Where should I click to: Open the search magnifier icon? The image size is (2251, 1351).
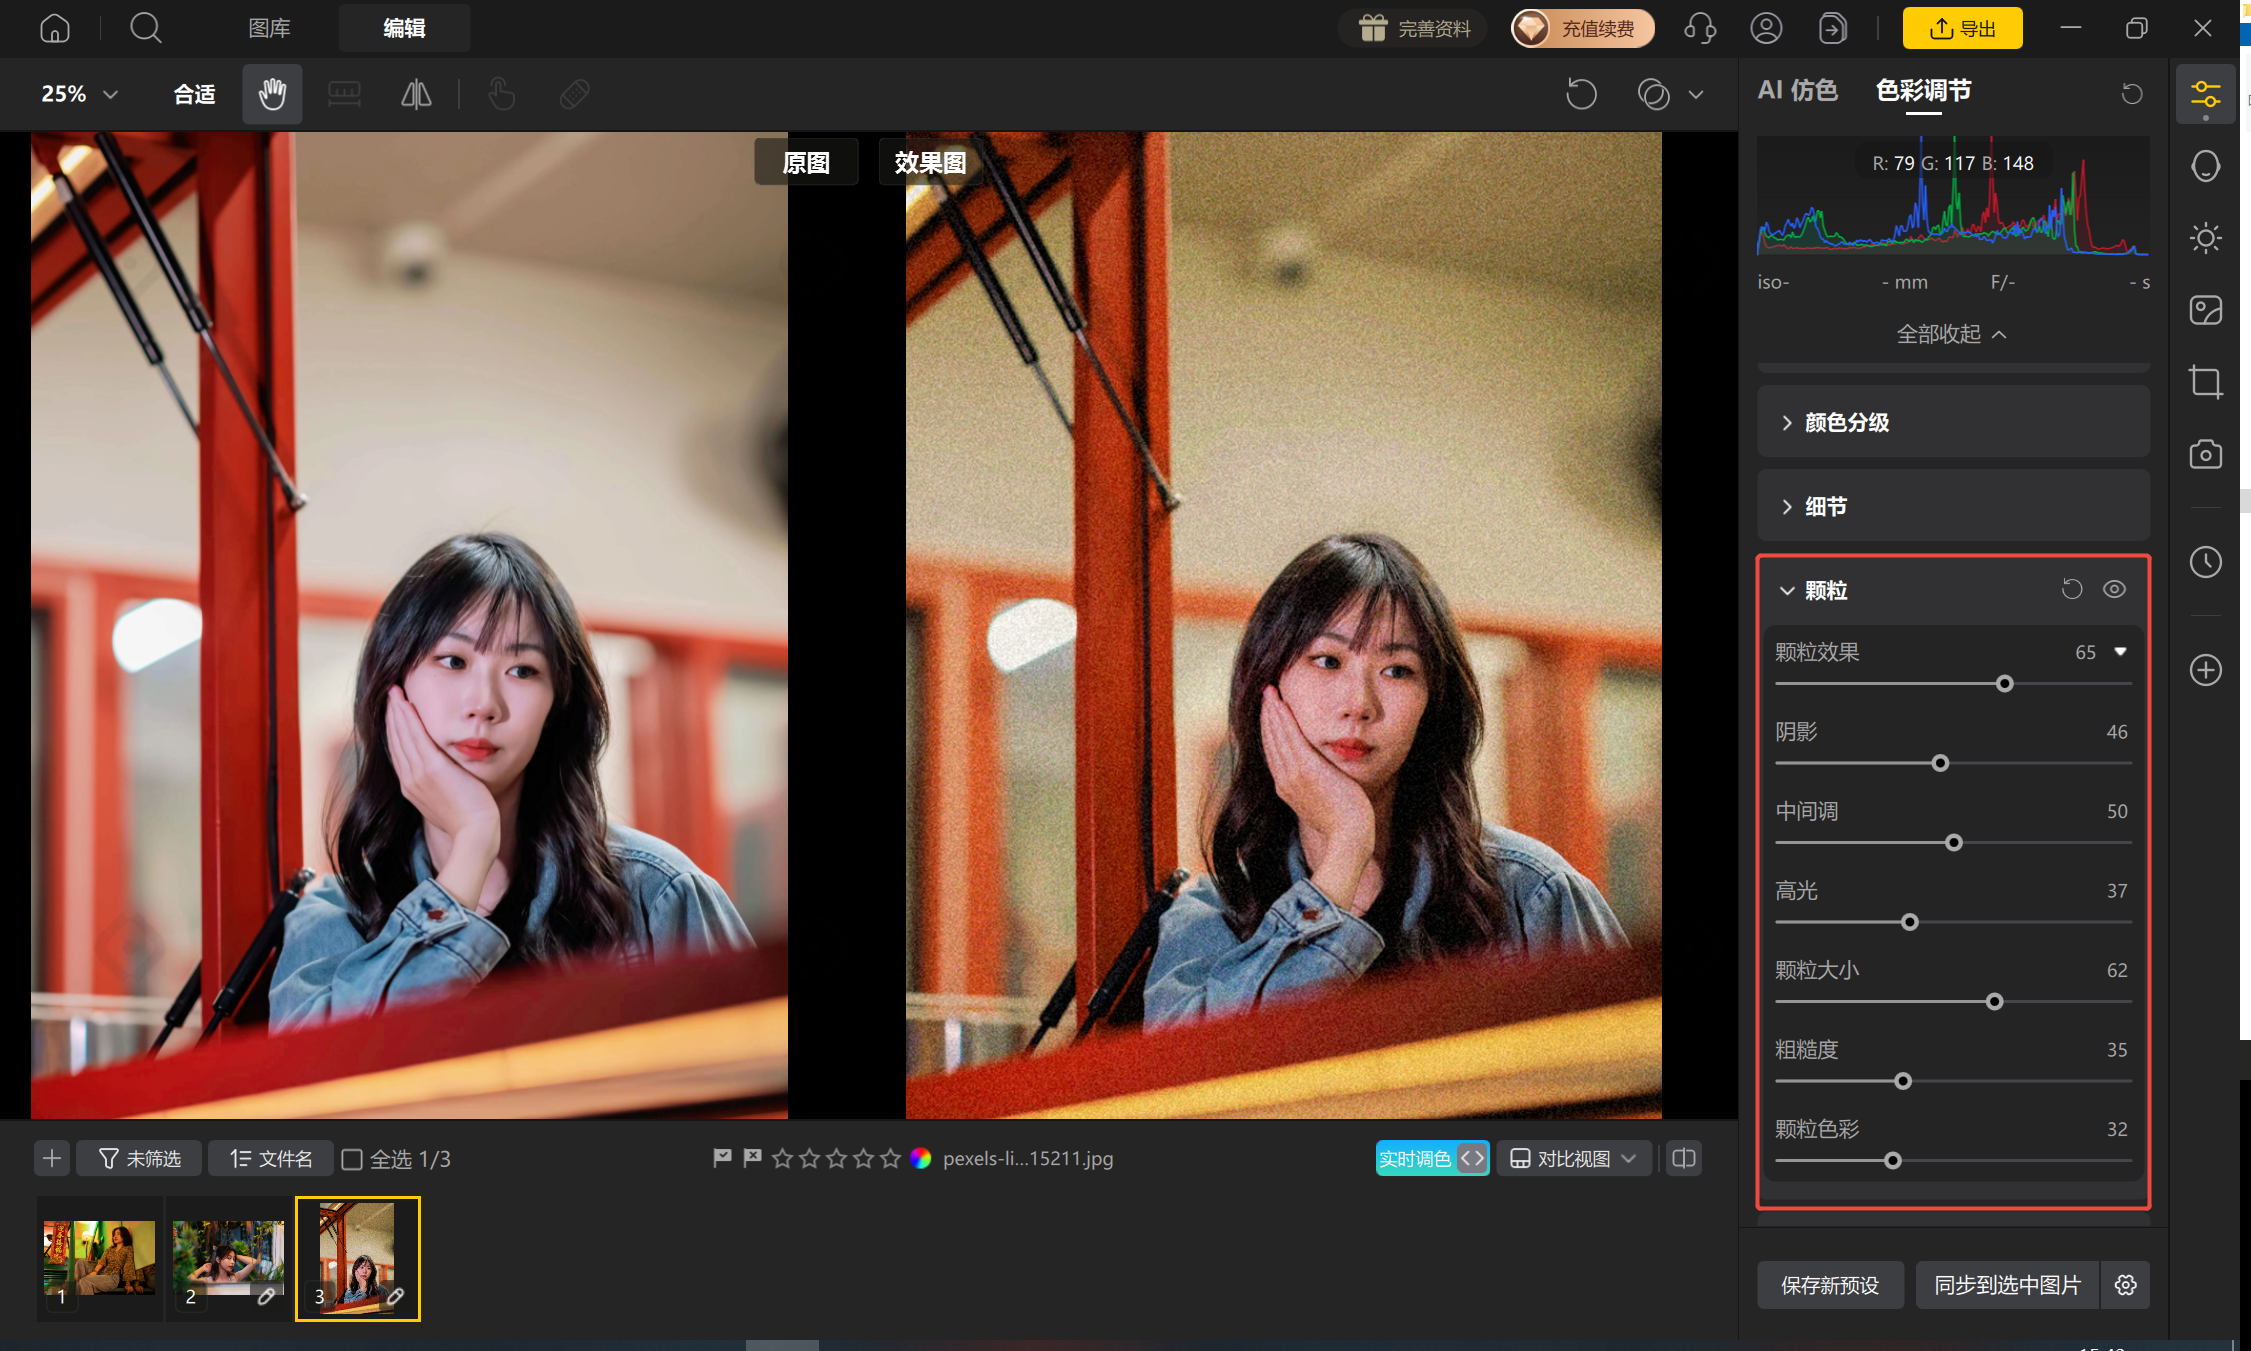coord(146,28)
